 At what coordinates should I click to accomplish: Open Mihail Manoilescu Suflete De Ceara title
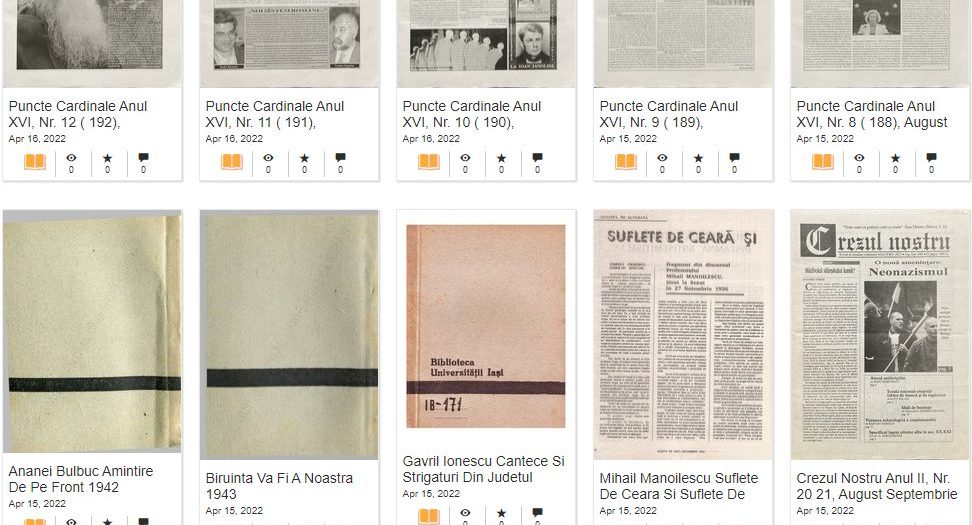tap(679, 486)
